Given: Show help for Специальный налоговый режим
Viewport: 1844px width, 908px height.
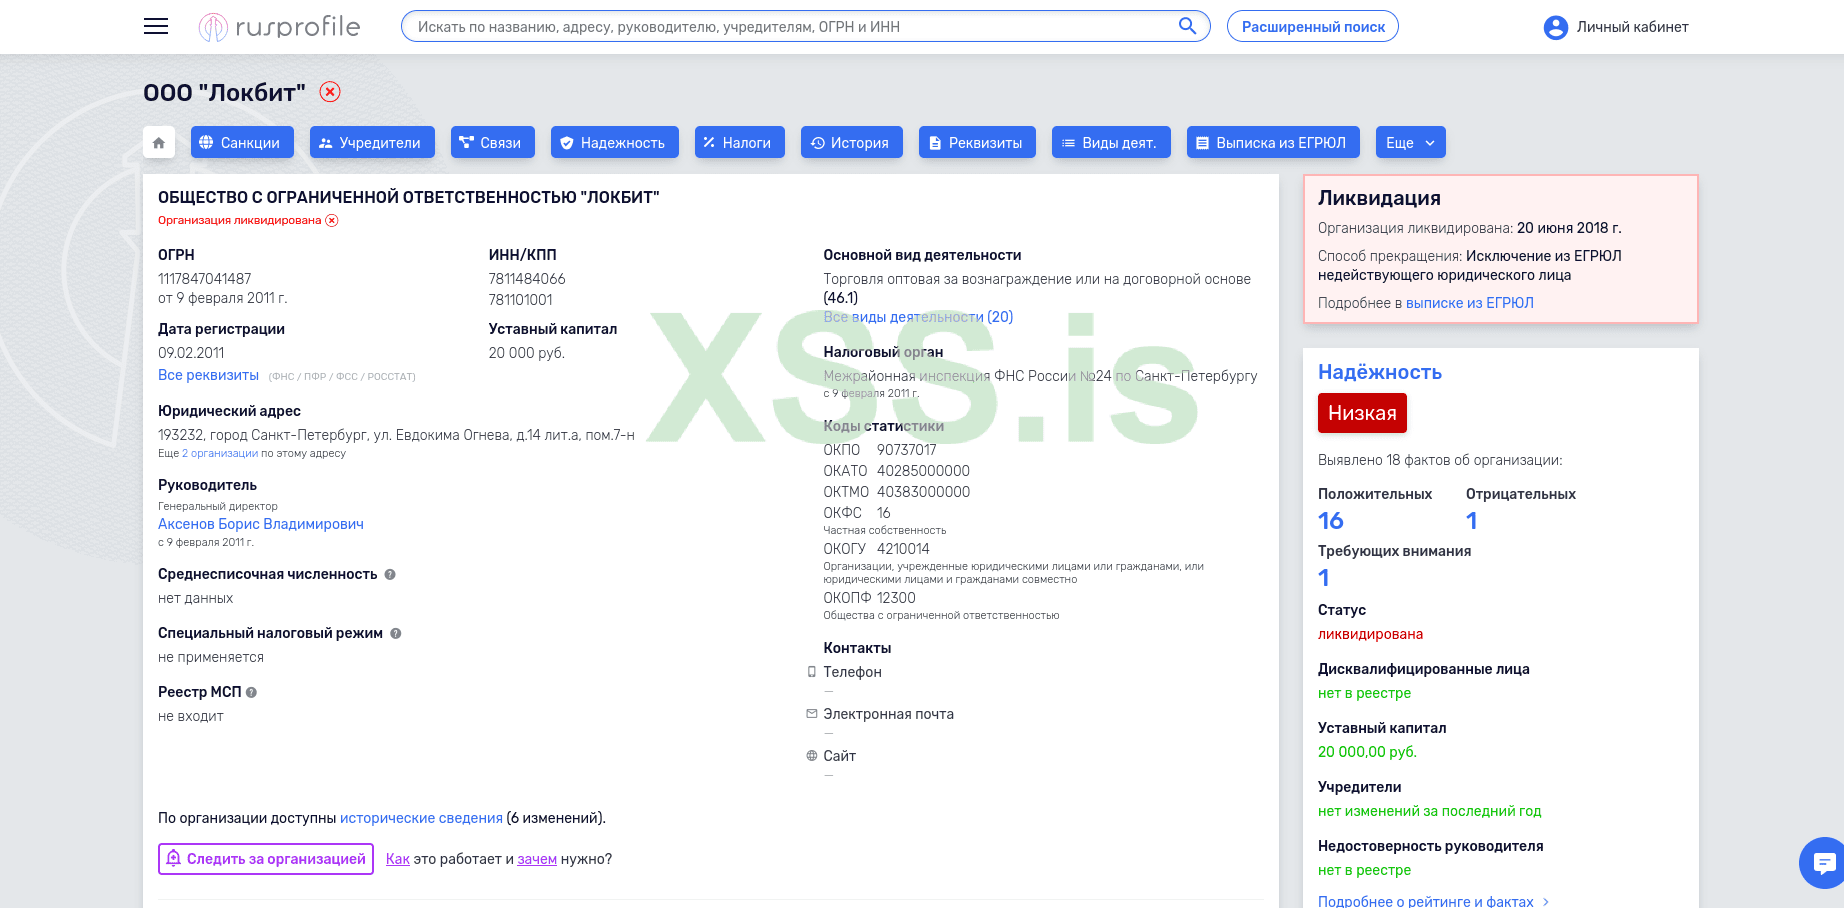Looking at the screenshot, I should coord(395,633).
